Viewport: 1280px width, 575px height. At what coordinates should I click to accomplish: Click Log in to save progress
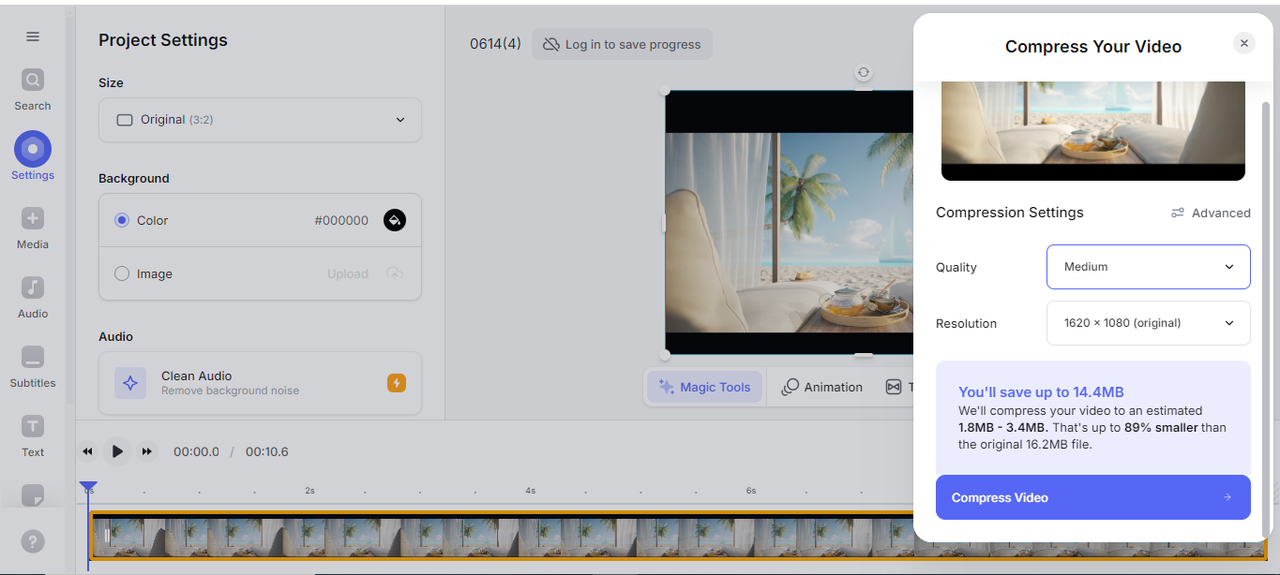pos(622,44)
